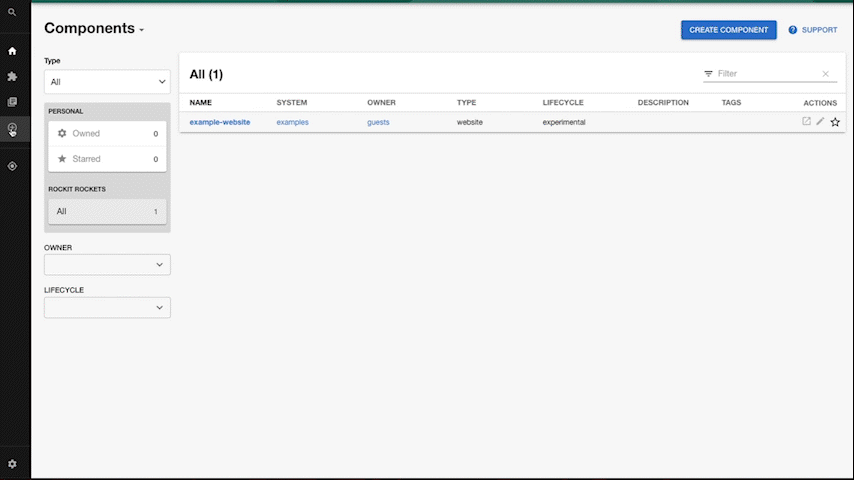Clear the filter with the X icon
Screen dimensions: 854x480
[x=826, y=74]
